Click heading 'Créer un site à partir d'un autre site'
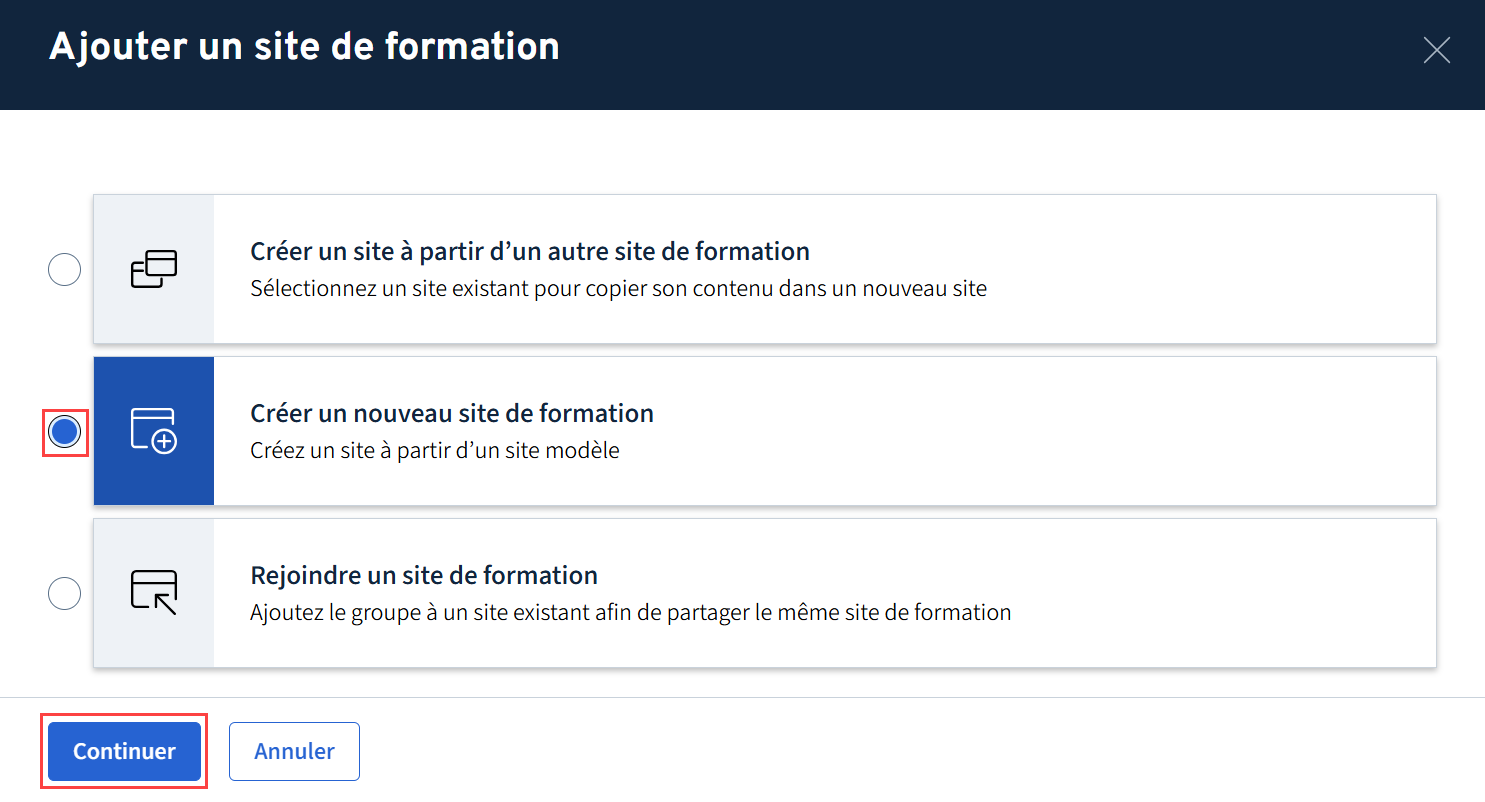The height and width of the screenshot is (802, 1485). point(529,250)
